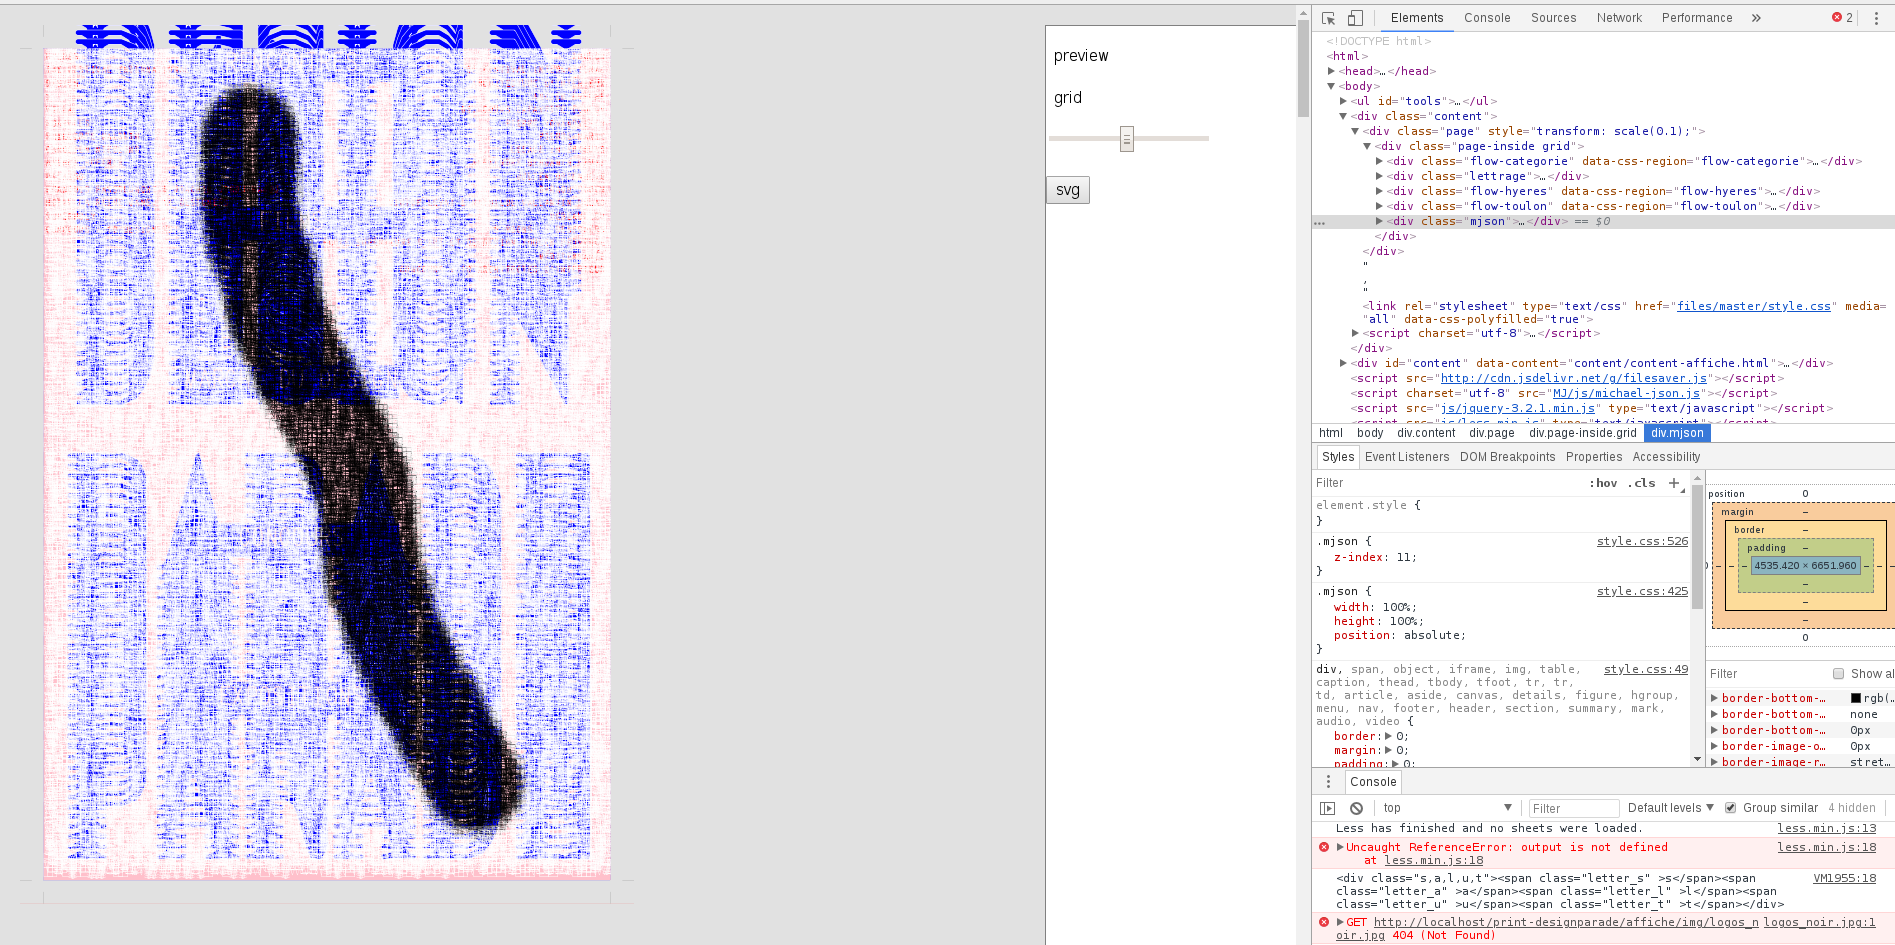The width and height of the screenshot is (1895, 945).
Task: Open DevTools customize three-dot menu
Action: click(1876, 18)
